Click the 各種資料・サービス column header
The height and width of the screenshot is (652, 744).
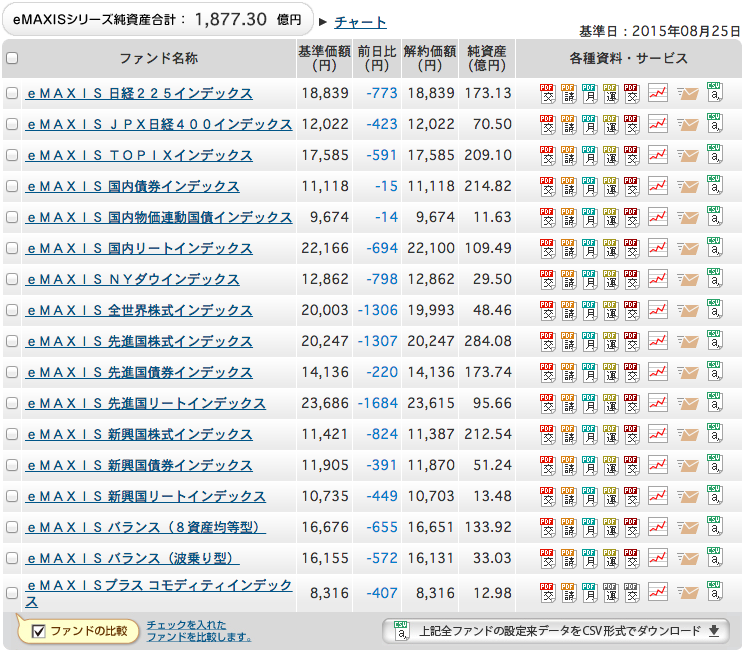(628, 58)
